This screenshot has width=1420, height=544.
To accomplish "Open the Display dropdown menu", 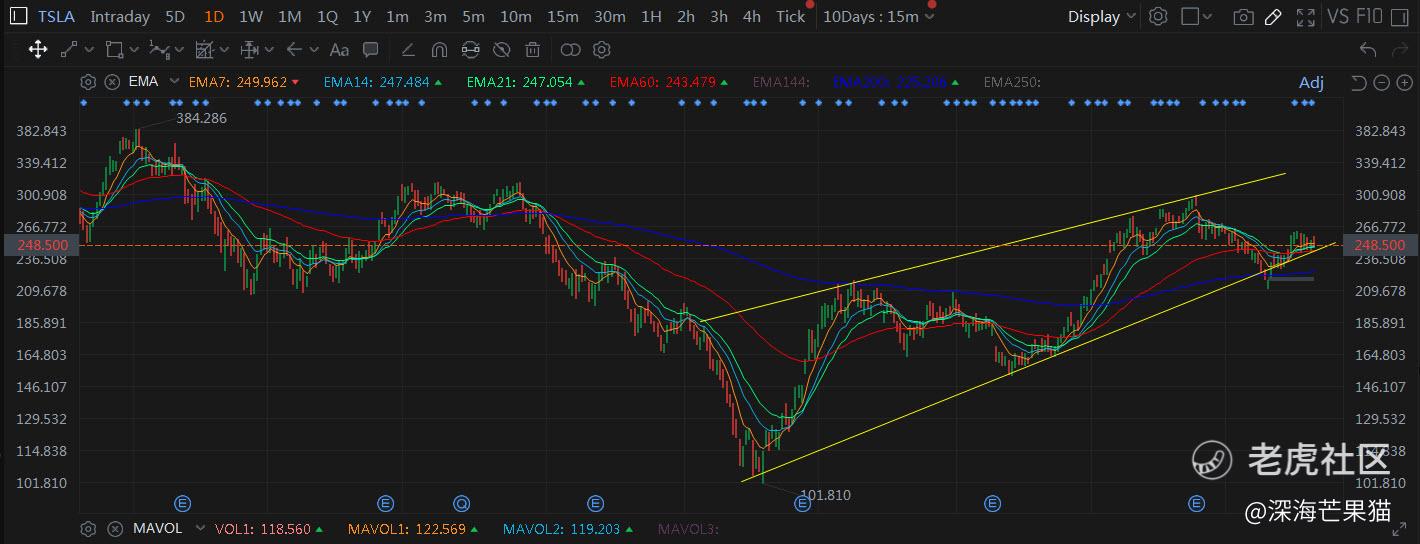I will click(1101, 16).
